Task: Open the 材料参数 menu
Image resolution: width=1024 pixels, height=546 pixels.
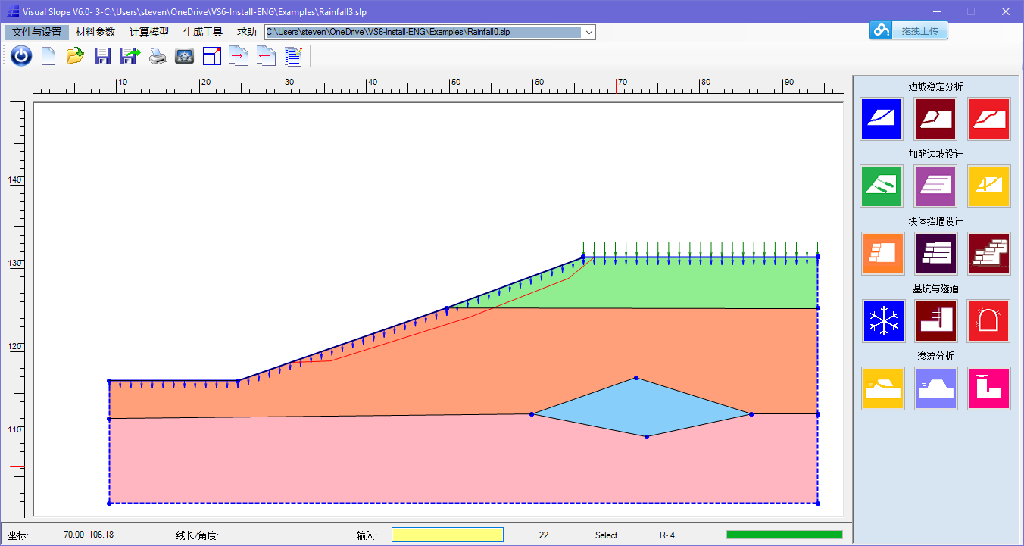Action: 95,32
